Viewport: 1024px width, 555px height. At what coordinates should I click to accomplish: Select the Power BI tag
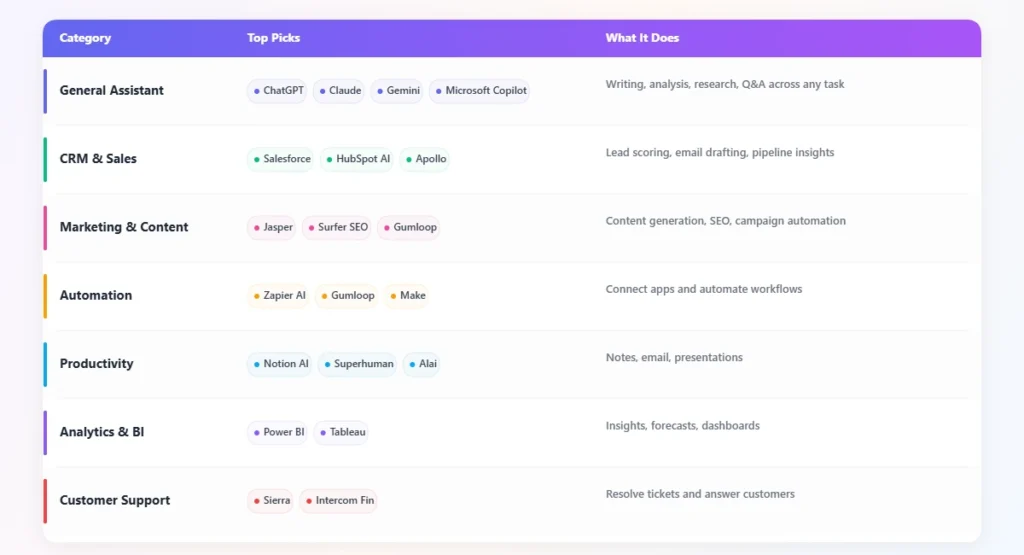coord(278,432)
